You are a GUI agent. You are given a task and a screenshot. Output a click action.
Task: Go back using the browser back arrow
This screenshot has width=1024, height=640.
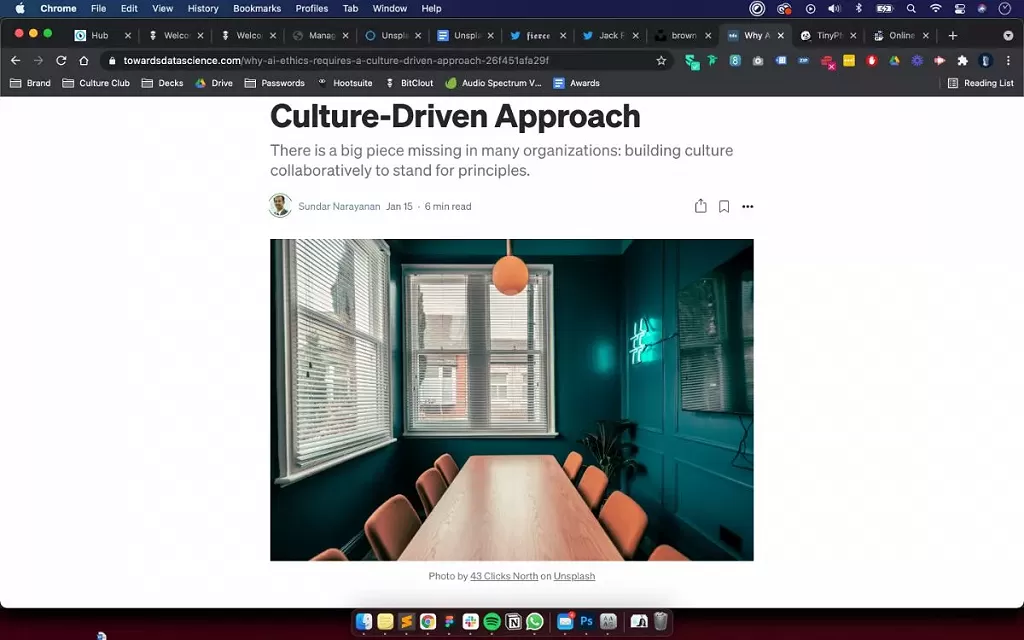[15, 60]
